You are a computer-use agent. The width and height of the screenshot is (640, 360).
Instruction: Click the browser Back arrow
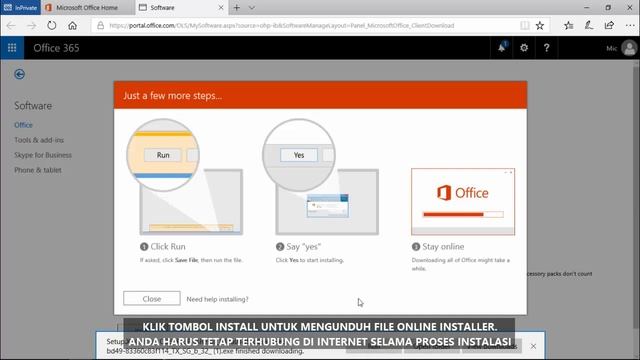click(x=11, y=25)
